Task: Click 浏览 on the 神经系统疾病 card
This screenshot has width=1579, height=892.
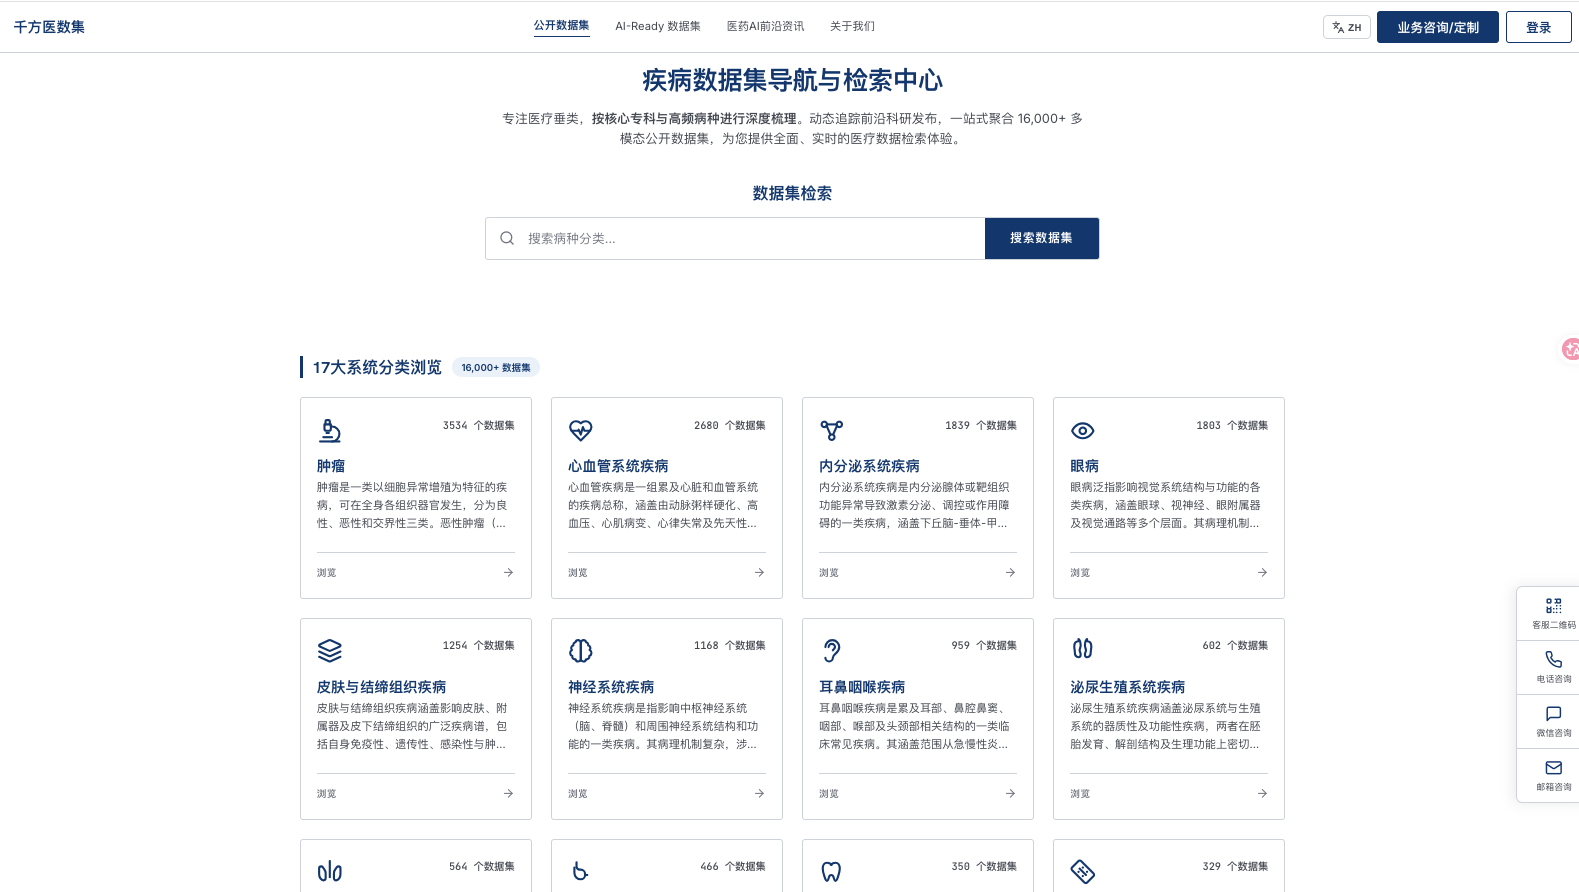Action: [578, 794]
